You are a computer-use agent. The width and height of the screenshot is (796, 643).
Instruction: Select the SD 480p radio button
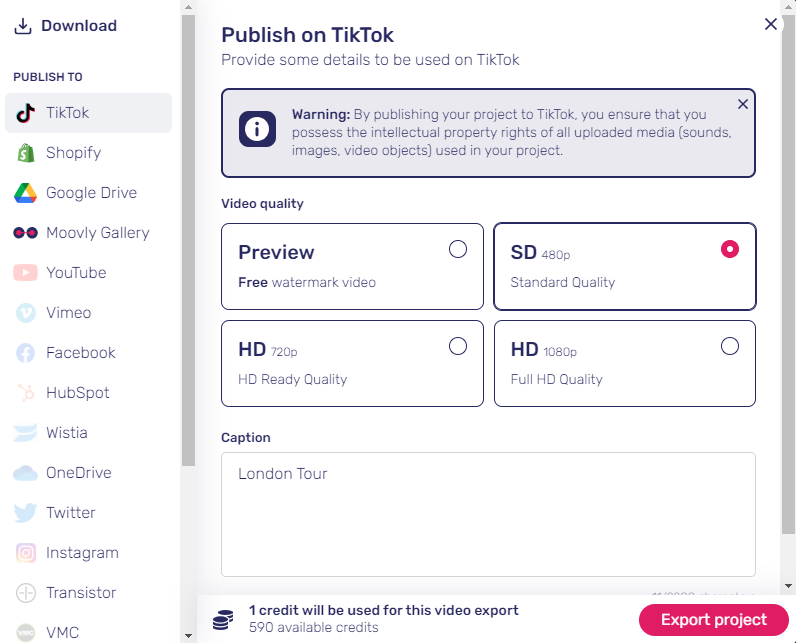click(x=730, y=249)
